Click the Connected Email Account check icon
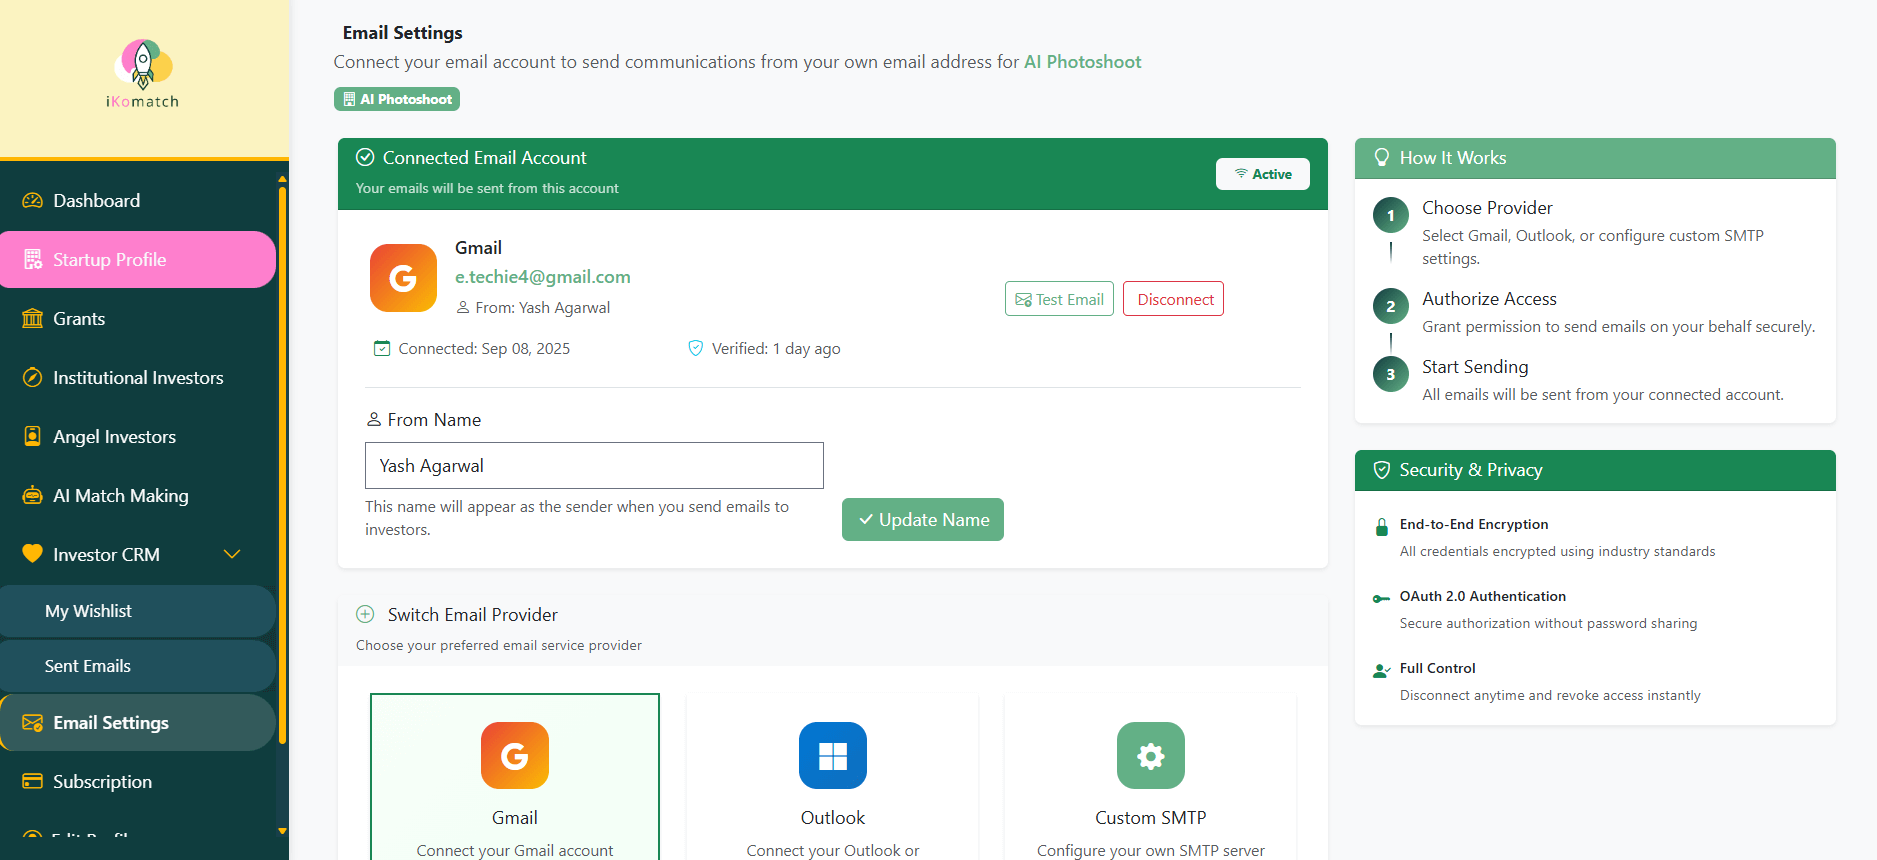 pos(365,157)
